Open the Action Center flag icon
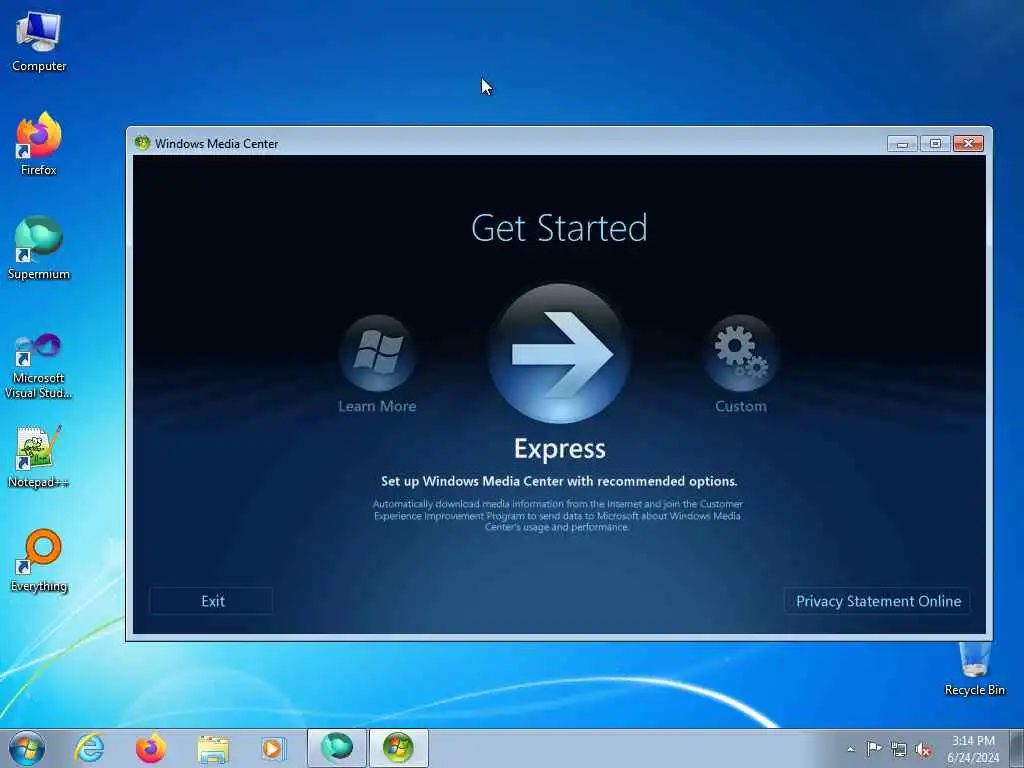This screenshot has height=768, width=1024. [x=874, y=748]
